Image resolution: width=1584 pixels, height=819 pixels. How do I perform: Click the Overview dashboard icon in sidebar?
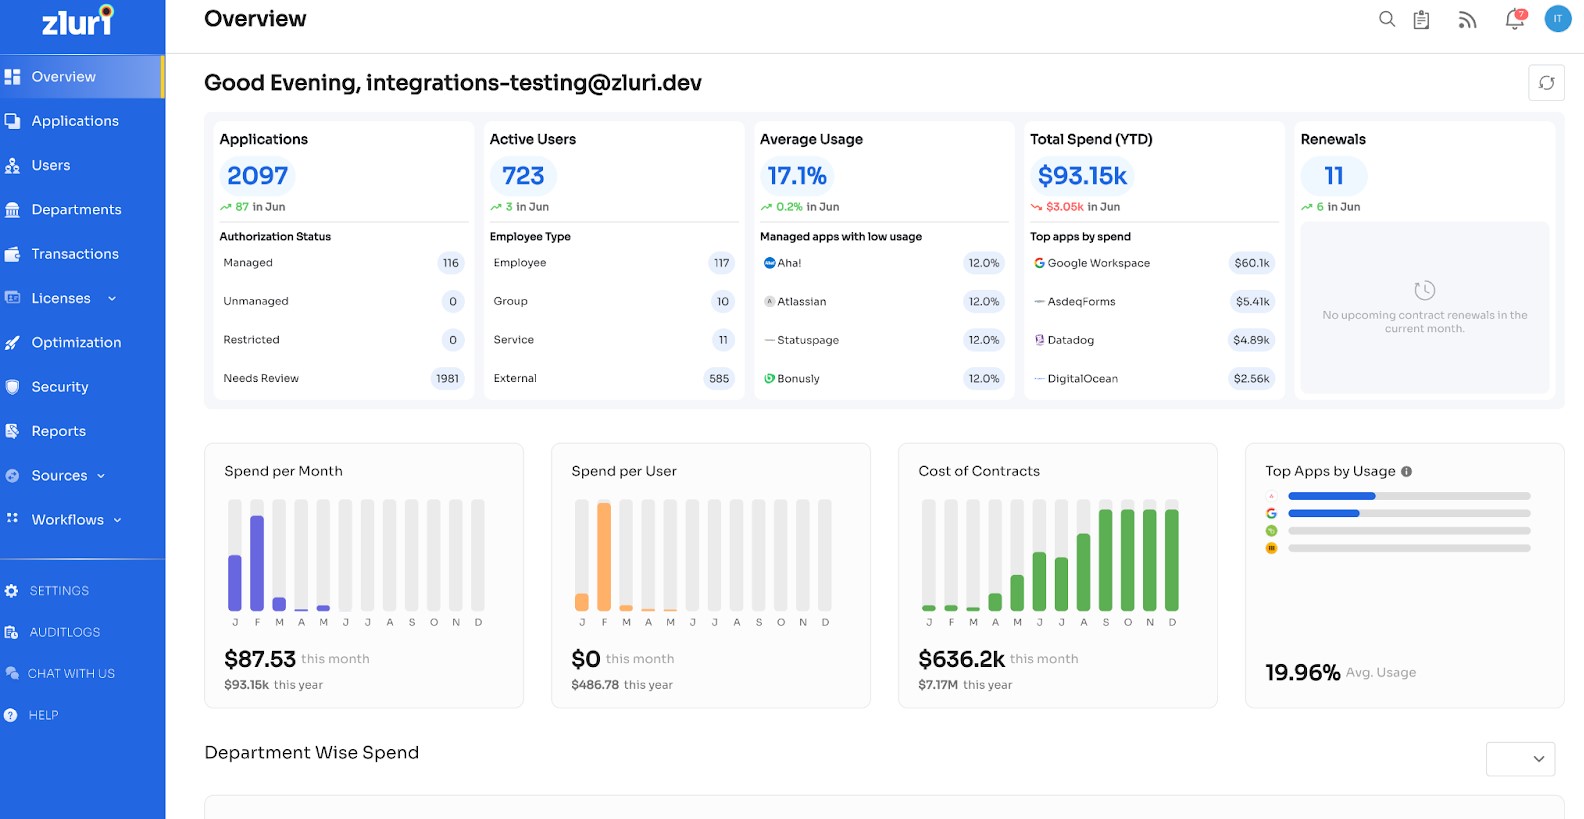12,77
